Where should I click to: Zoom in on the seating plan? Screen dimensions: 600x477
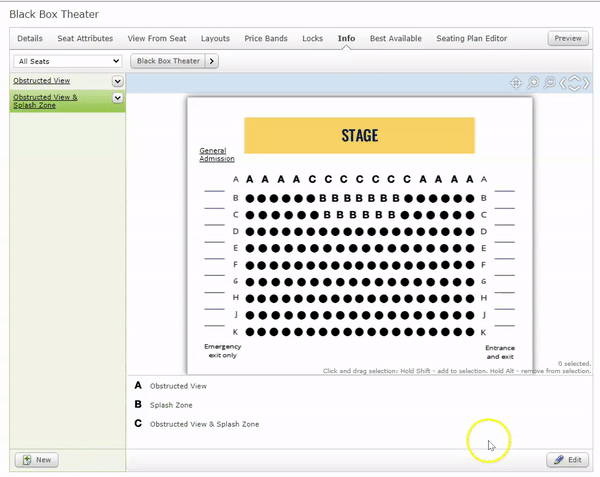tap(533, 83)
